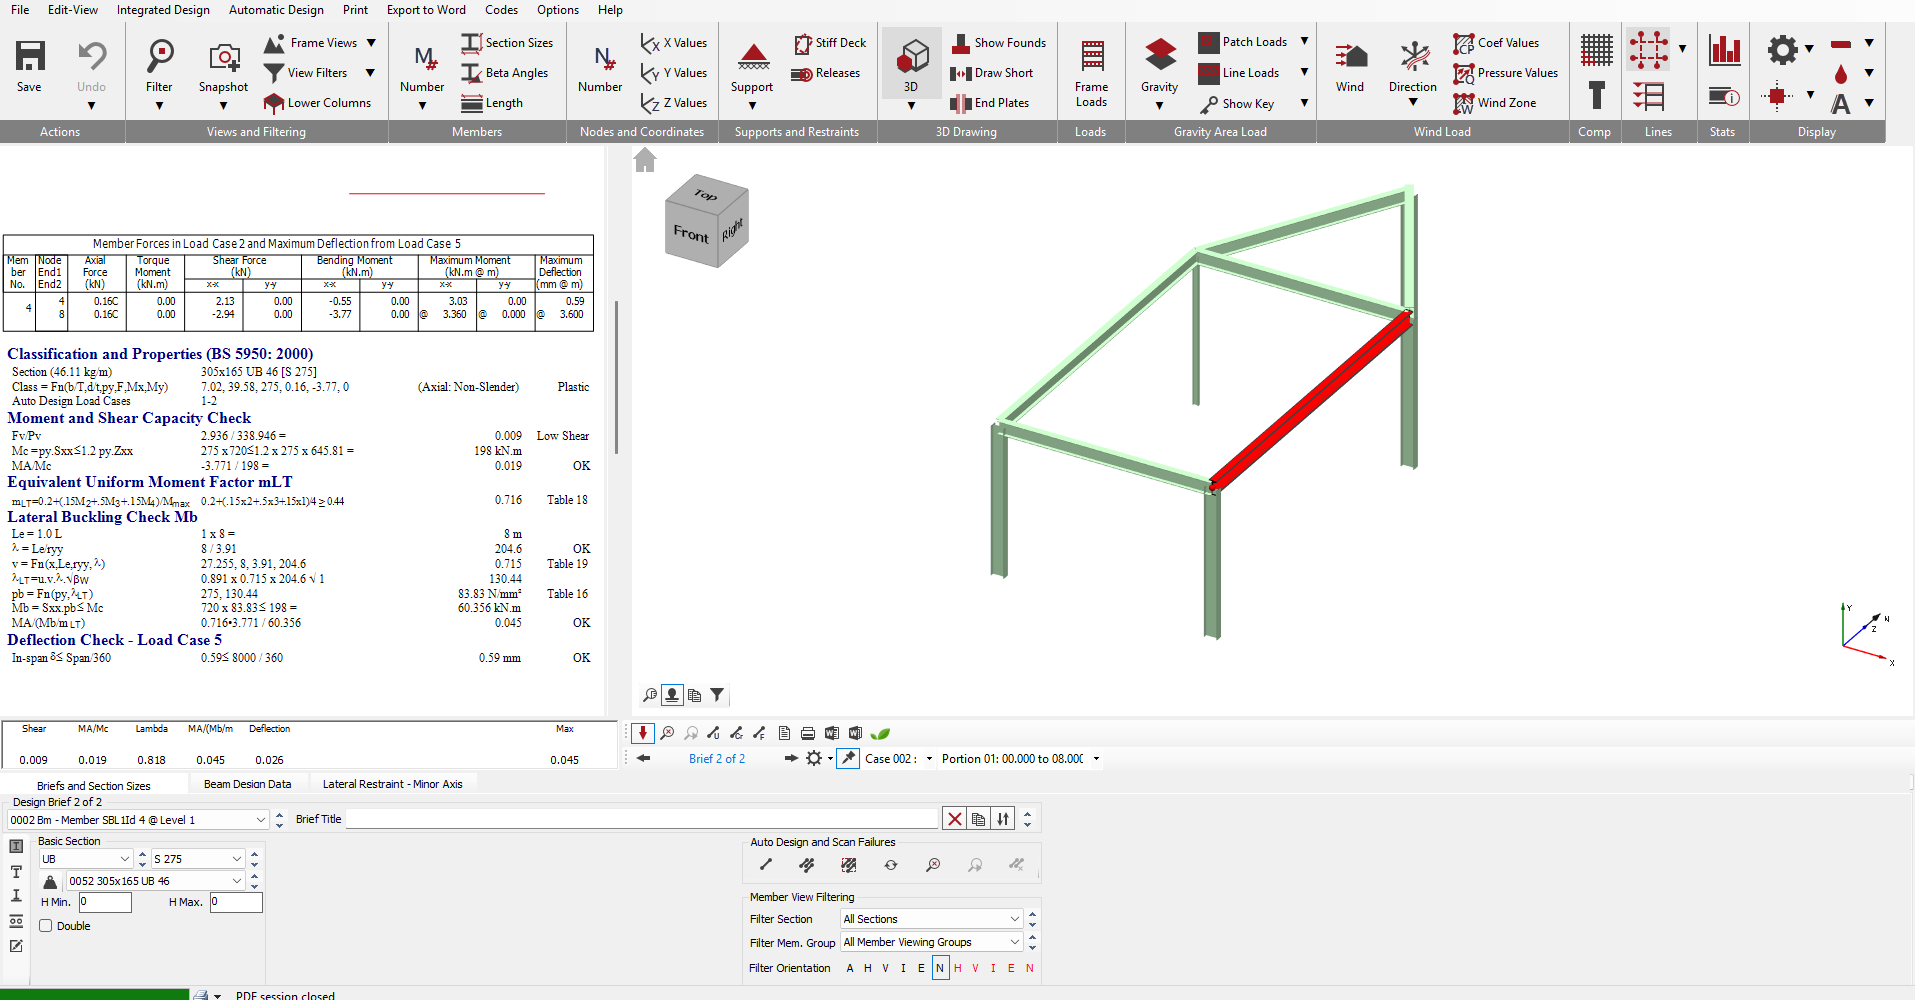Delete brief with the red X icon
Image resolution: width=1915 pixels, height=1000 pixels.
coord(955,819)
